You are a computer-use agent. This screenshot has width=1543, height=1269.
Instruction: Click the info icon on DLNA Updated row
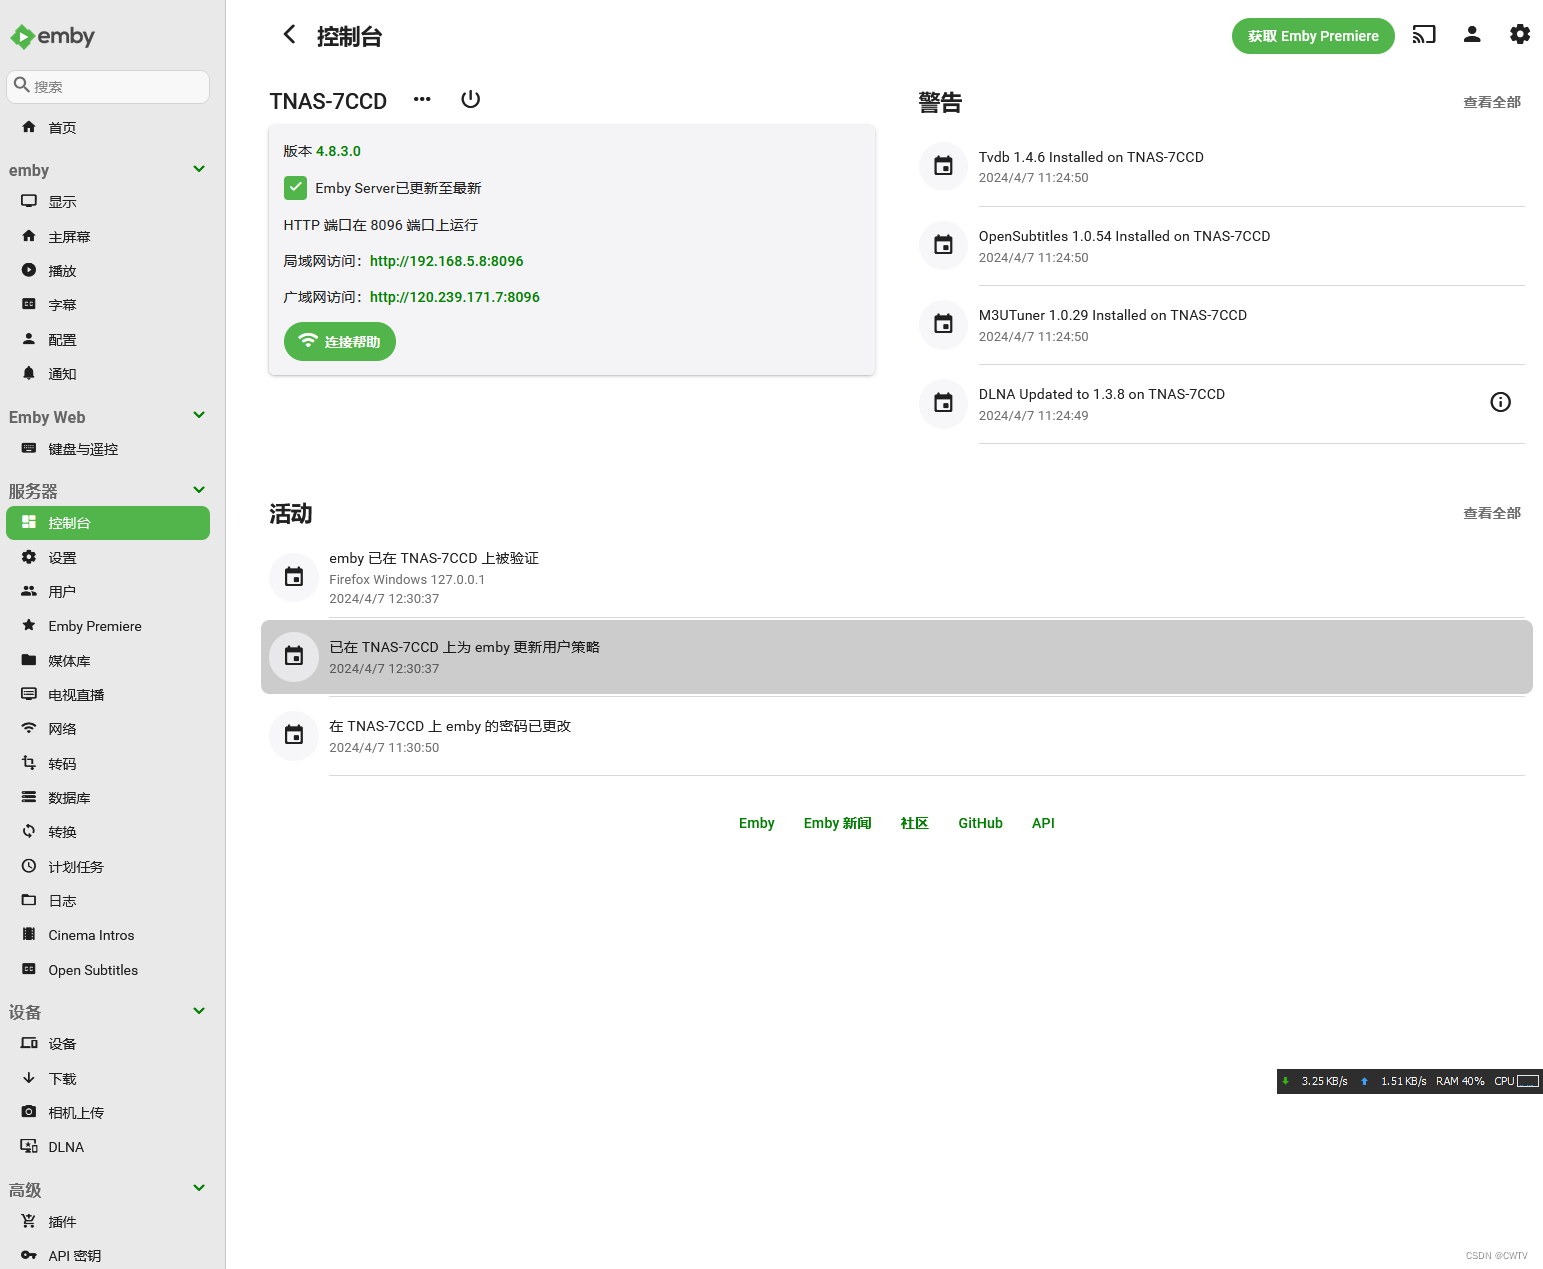coord(1500,402)
